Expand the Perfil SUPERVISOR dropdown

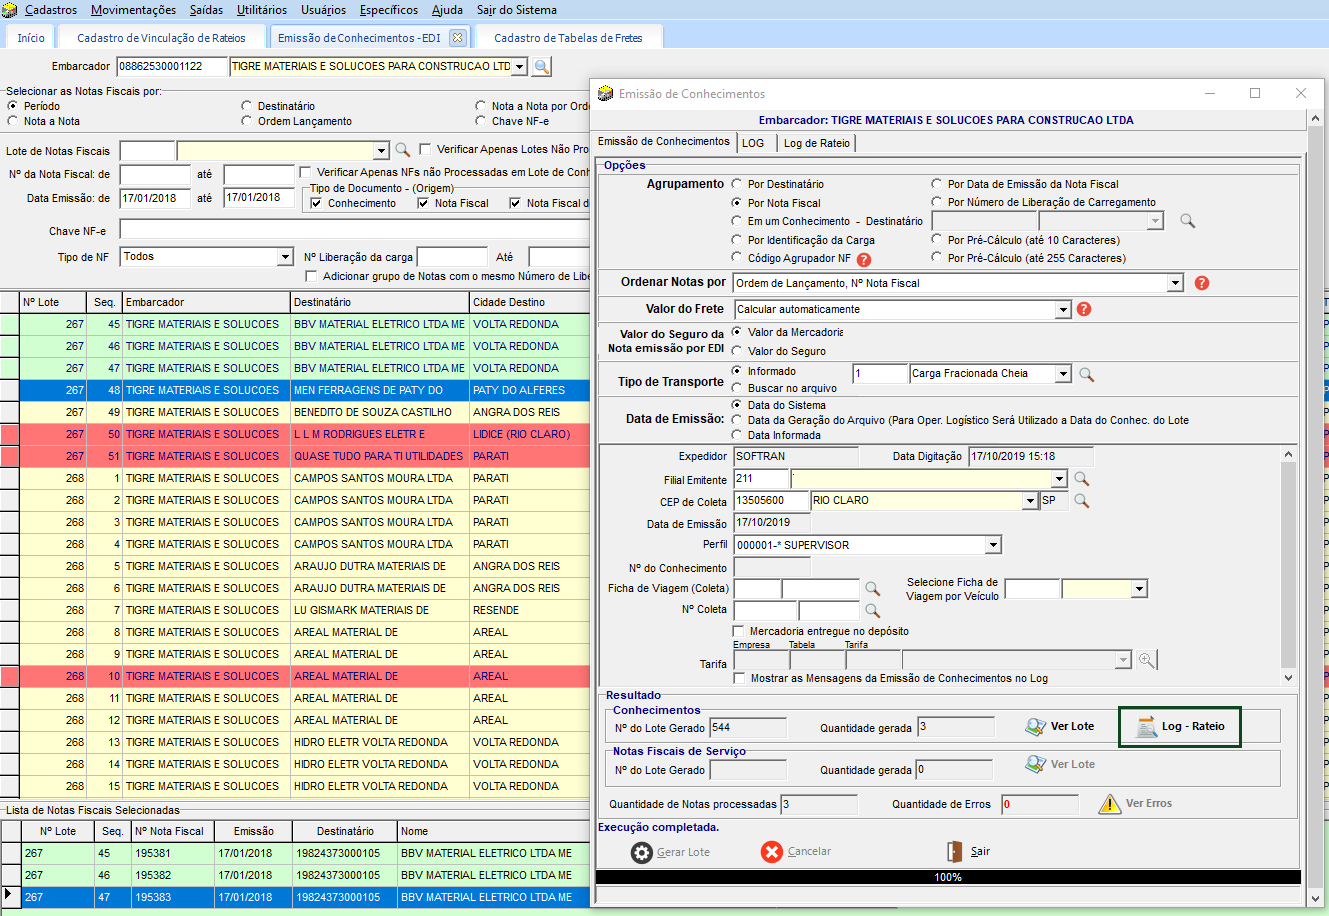point(992,545)
